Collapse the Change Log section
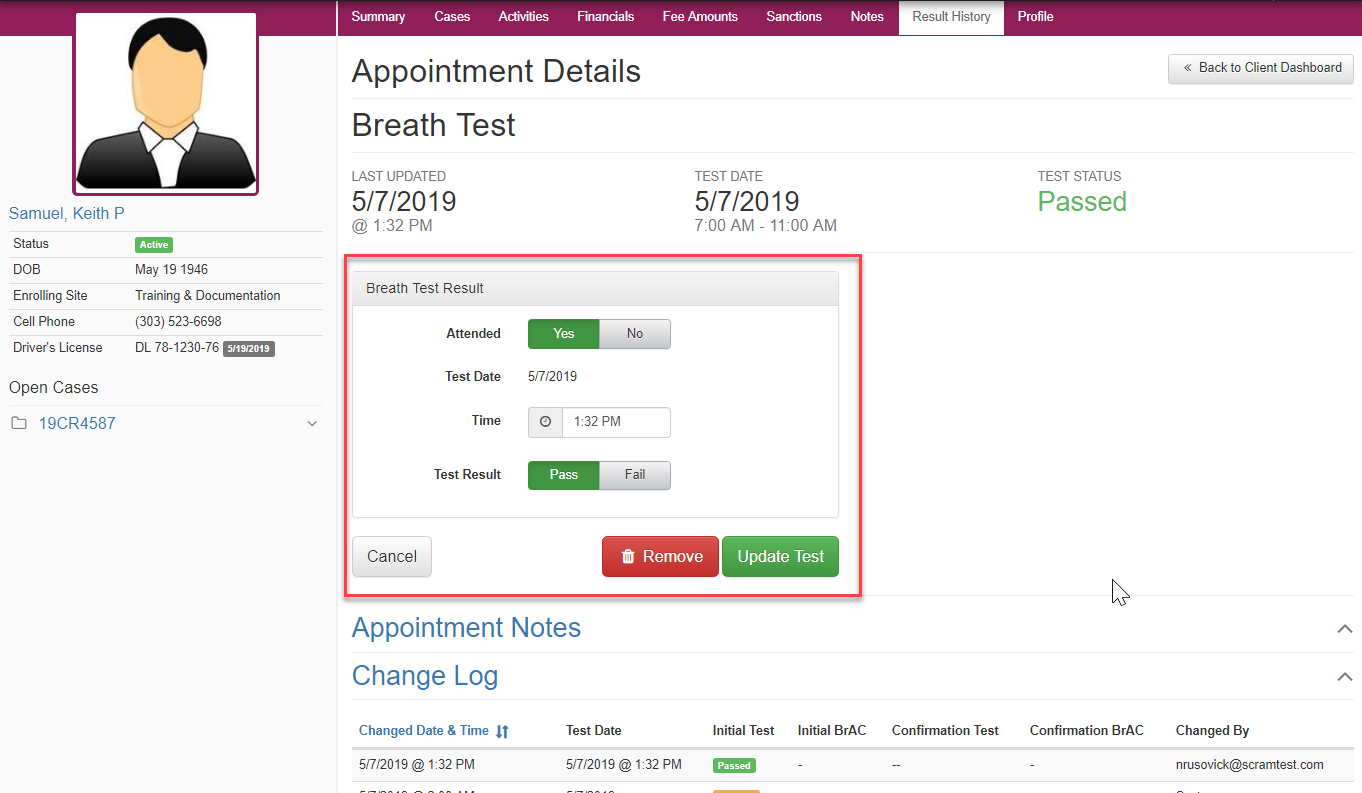The height and width of the screenshot is (793, 1362). [x=1344, y=677]
